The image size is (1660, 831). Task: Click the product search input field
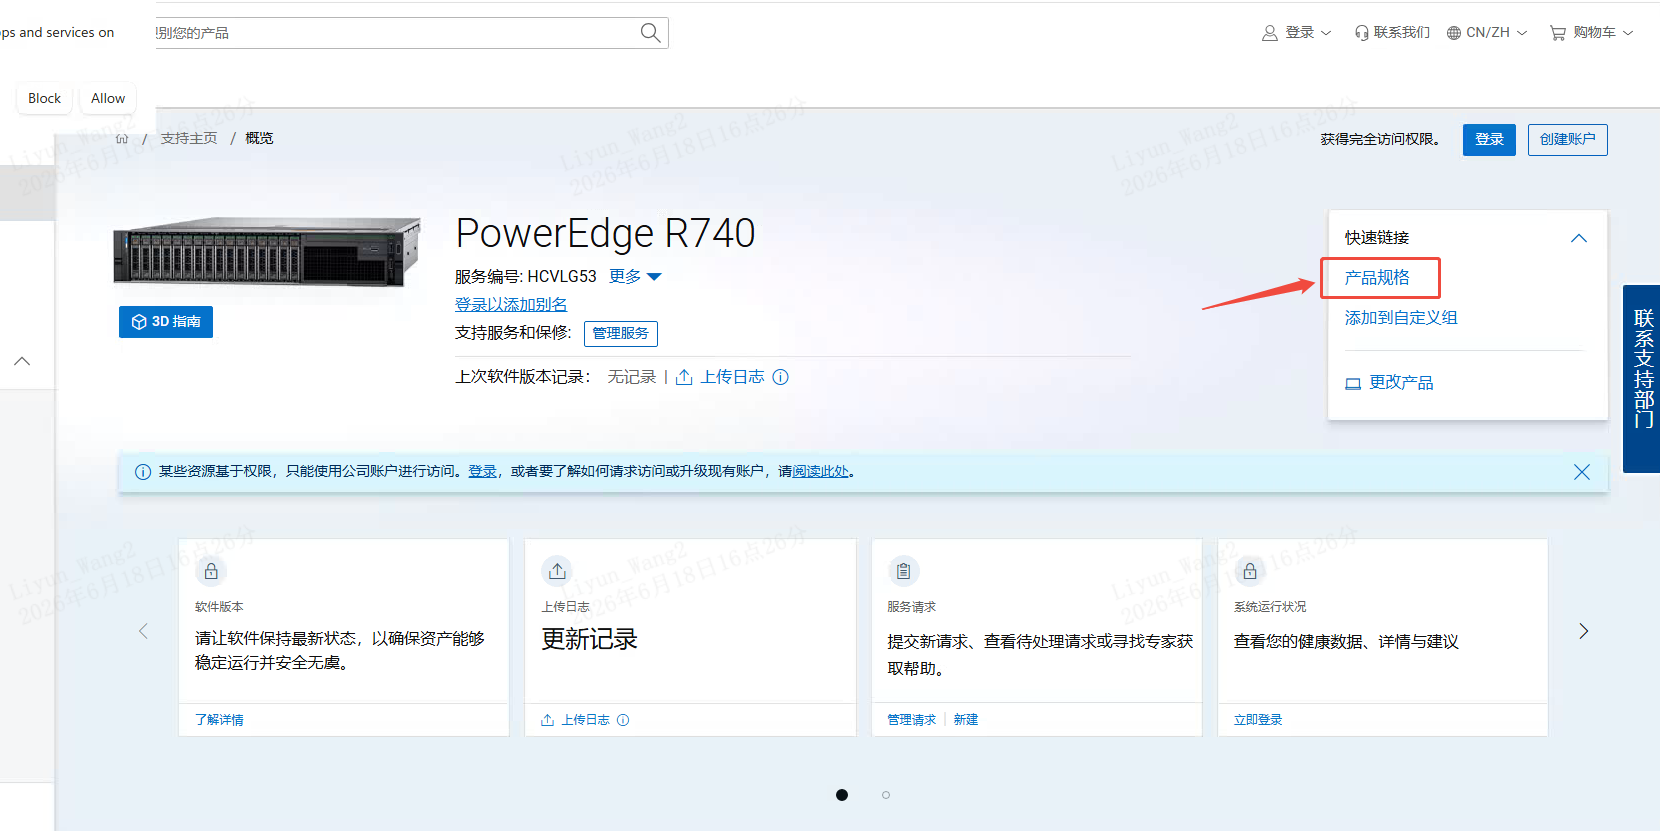point(398,33)
